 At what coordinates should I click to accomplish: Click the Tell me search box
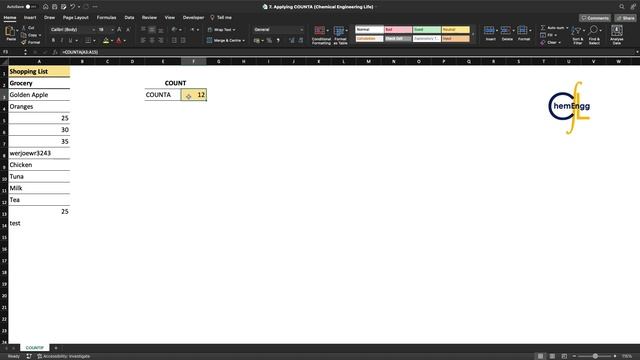[221, 18]
